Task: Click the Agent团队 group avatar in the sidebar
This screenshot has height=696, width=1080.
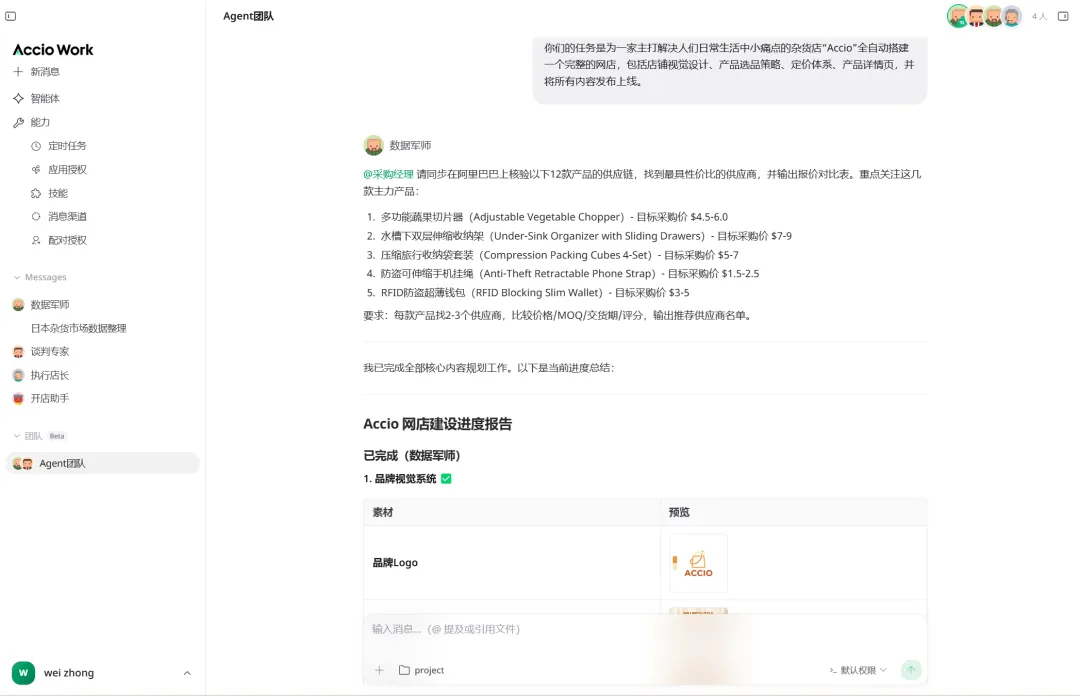Action: [23, 464]
